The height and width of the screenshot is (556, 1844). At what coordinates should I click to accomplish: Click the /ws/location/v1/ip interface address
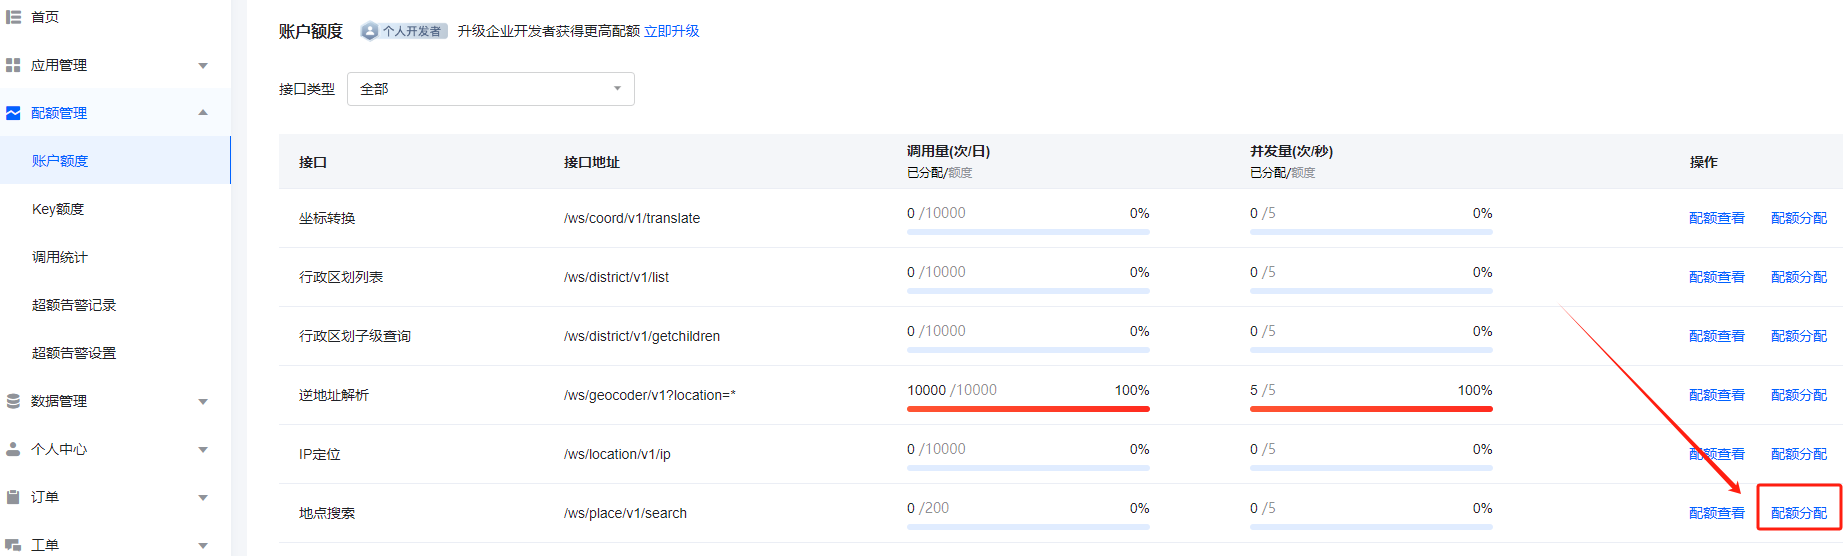(x=617, y=454)
